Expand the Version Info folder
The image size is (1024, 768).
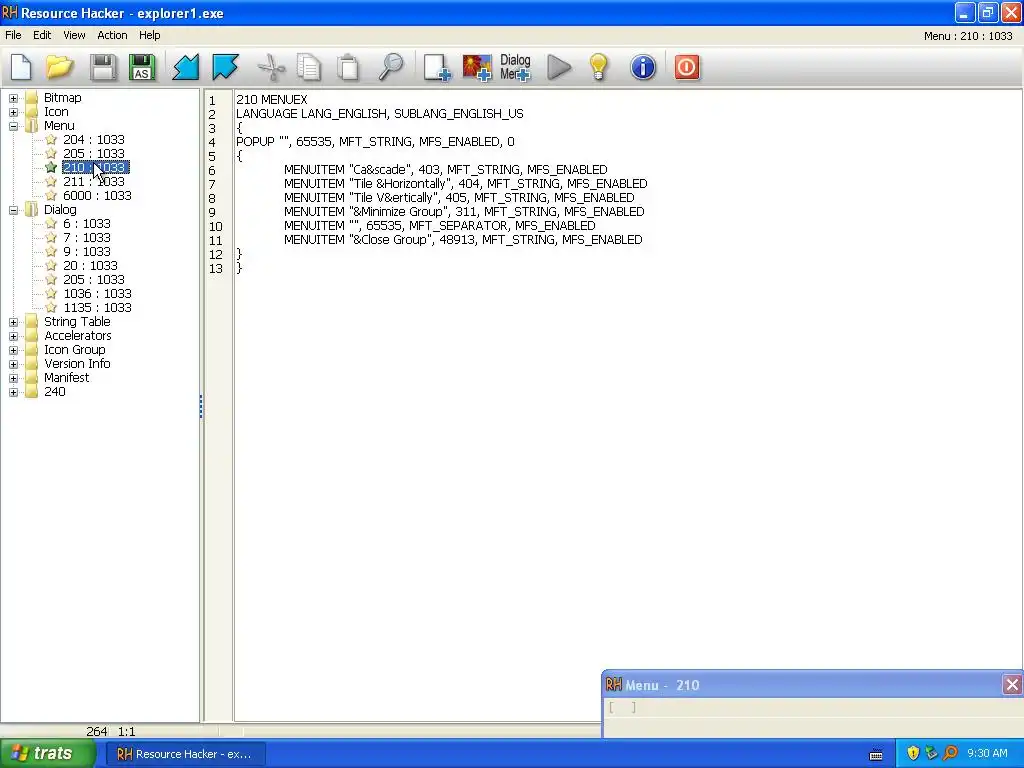[13, 364]
